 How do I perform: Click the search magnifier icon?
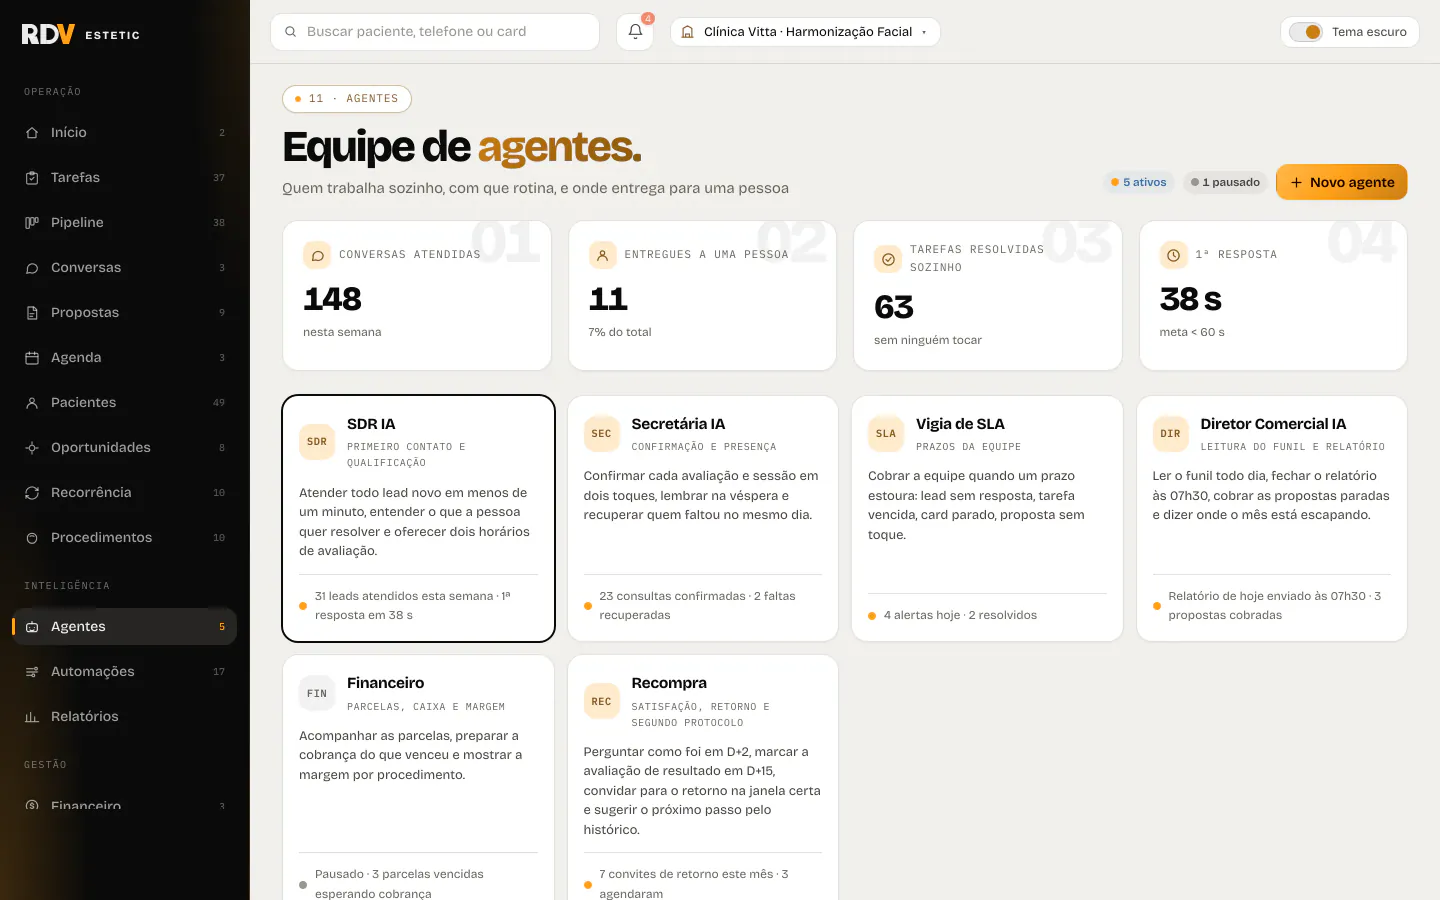290,32
